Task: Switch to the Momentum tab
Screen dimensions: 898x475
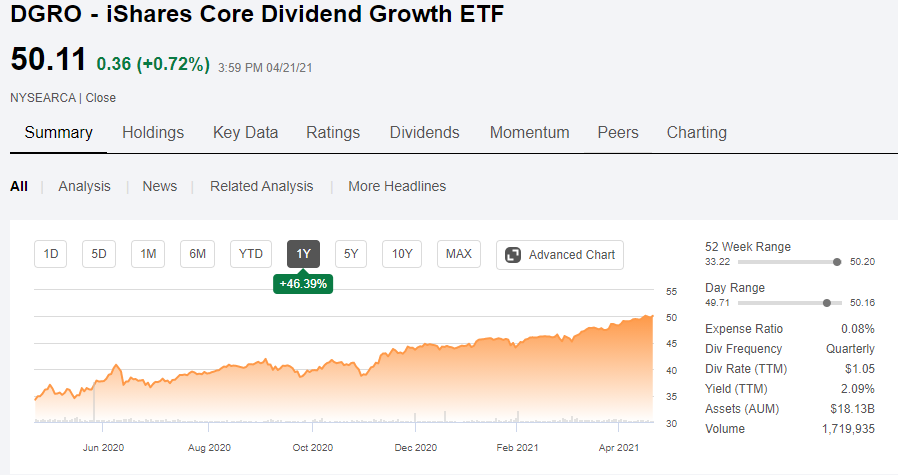Action: point(529,132)
